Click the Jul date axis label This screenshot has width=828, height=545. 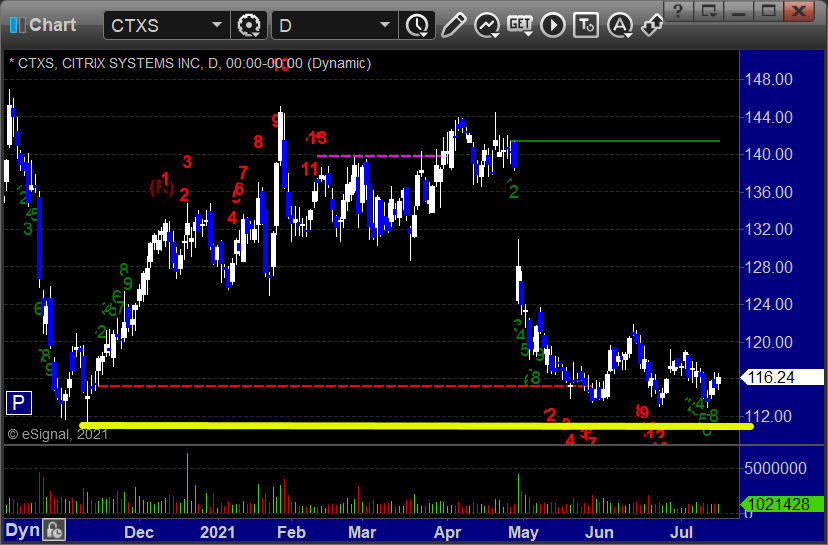click(x=681, y=532)
